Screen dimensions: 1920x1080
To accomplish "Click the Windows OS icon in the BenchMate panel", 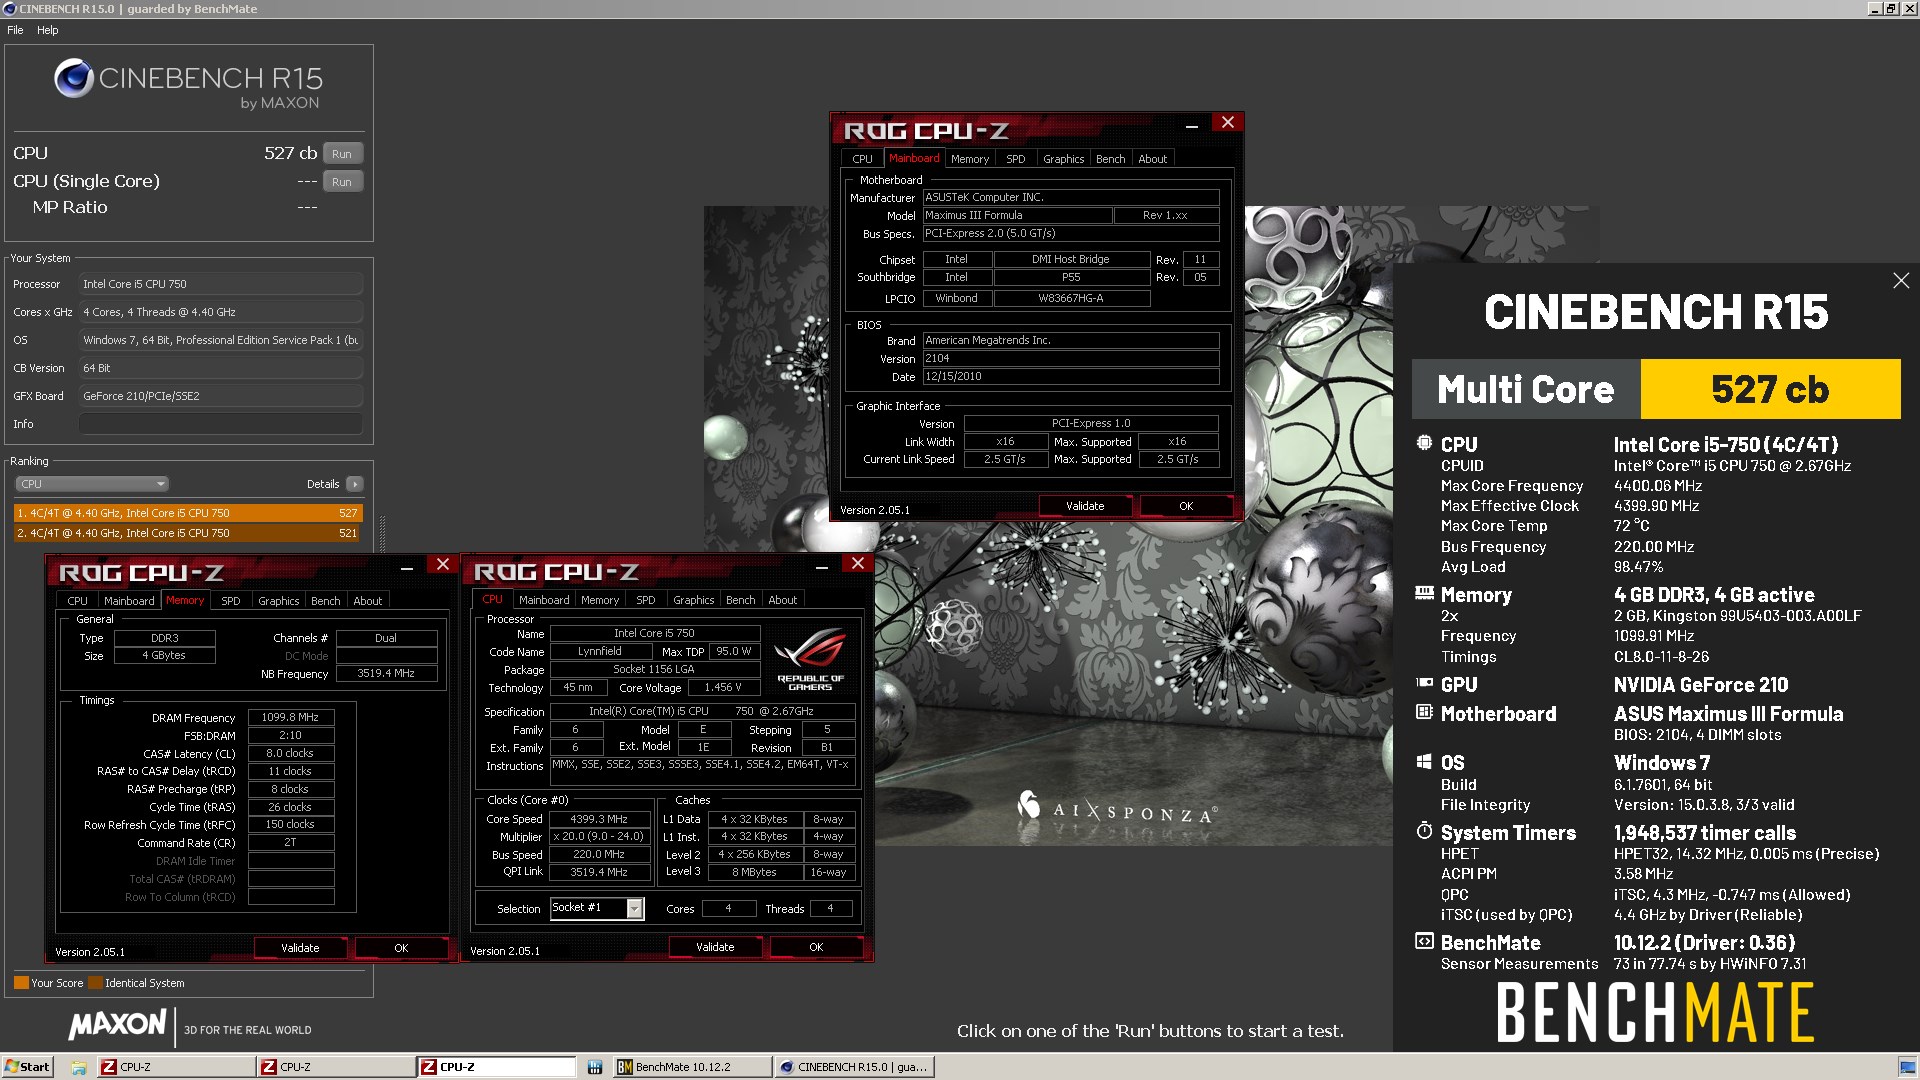I will pos(1424,761).
